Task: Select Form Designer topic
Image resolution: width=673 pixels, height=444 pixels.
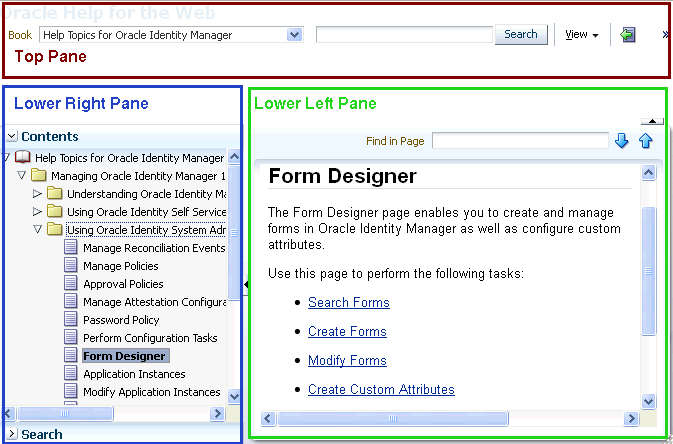Action: (x=126, y=356)
